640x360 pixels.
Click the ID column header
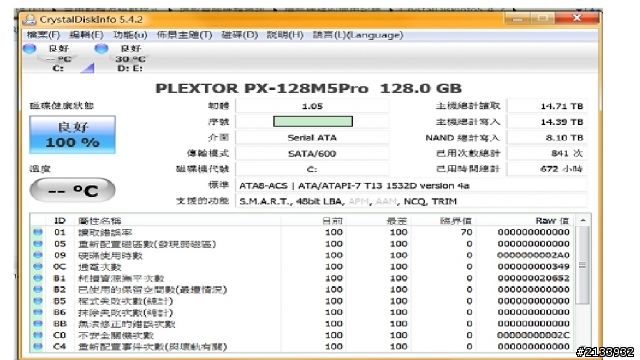[x=60, y=221]
